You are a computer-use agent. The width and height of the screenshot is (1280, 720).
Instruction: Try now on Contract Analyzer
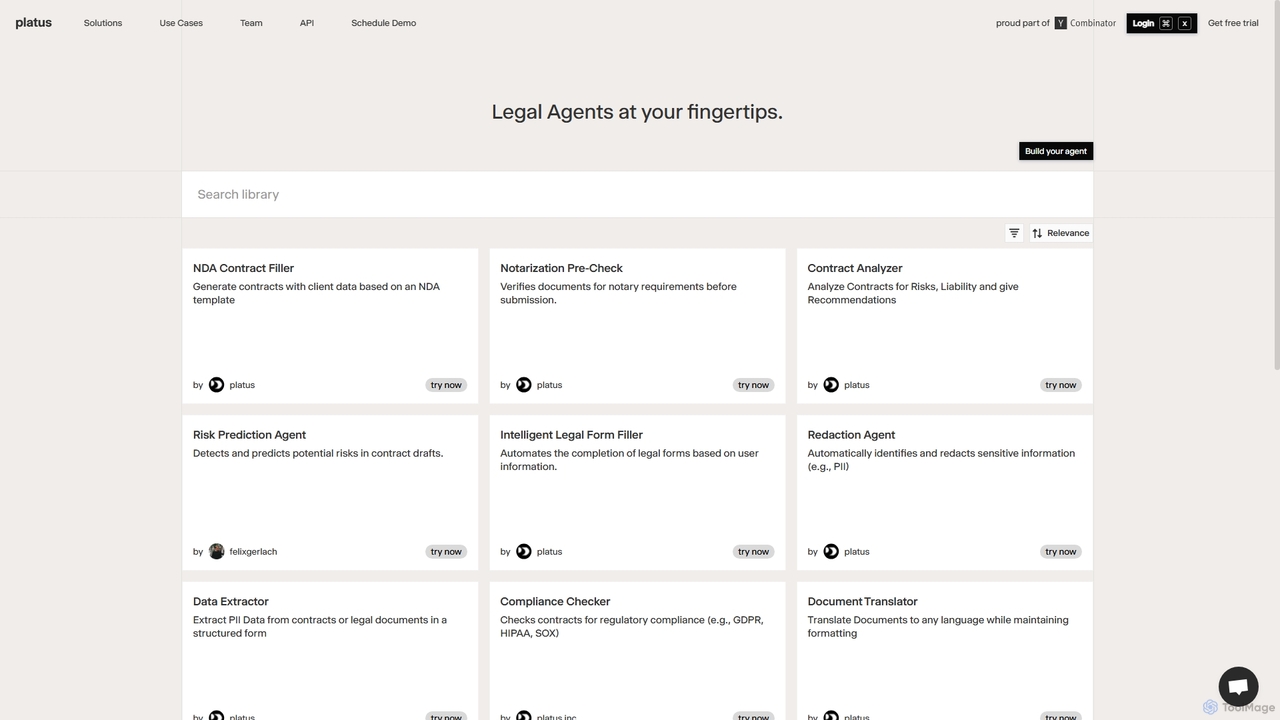[x=1061, y=385]
